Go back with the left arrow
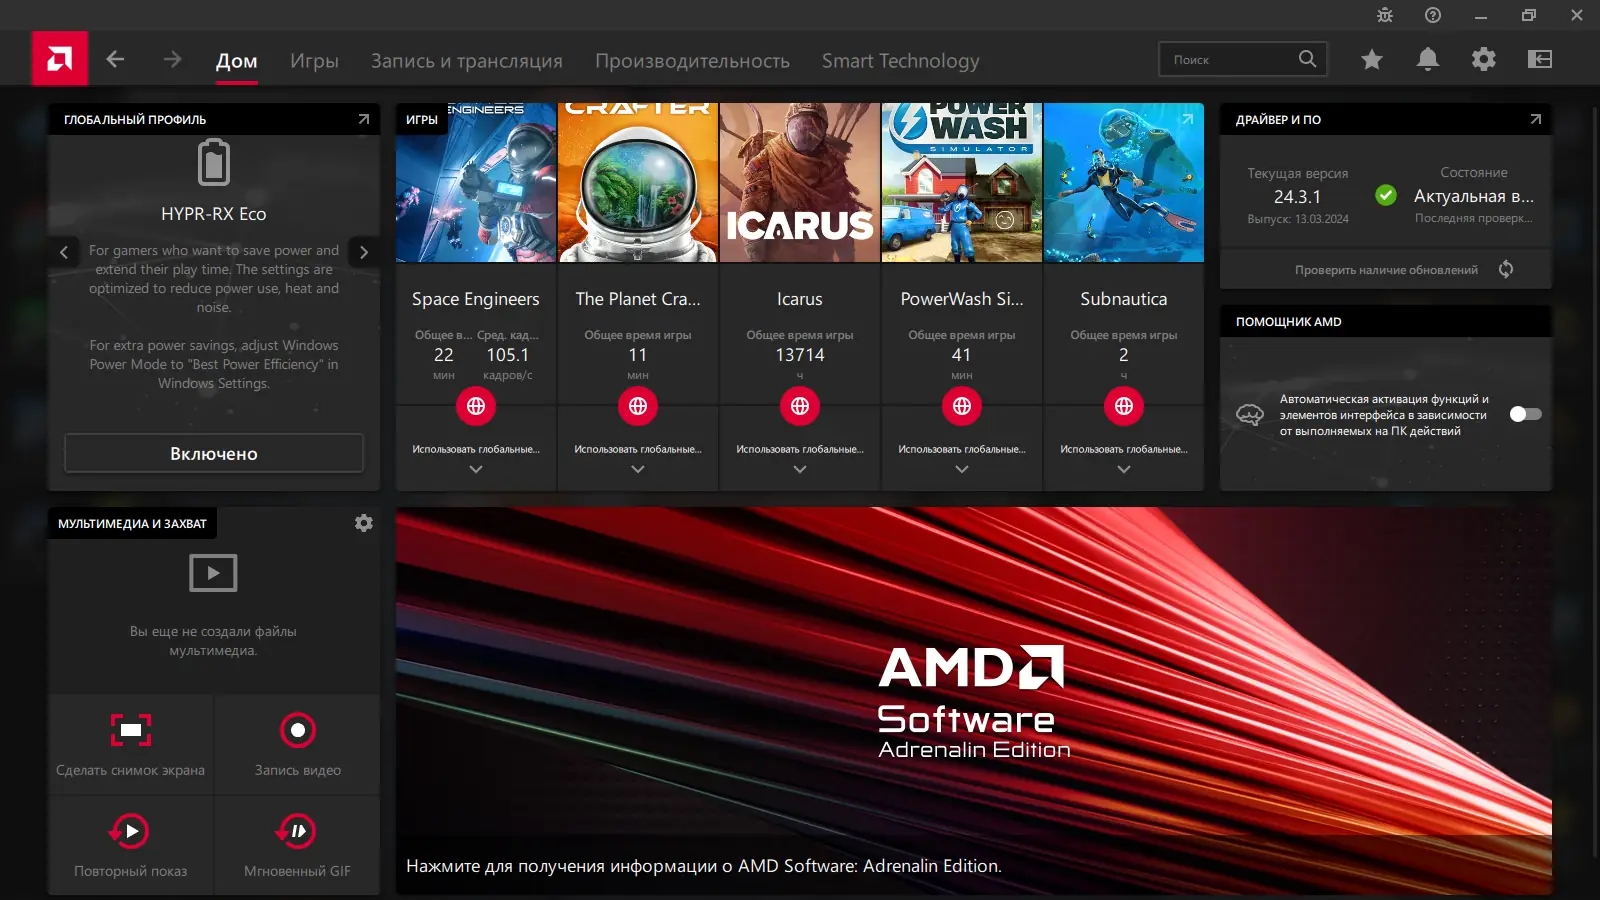This screenshot has height=900, width=1600. (x=115, y=59)
